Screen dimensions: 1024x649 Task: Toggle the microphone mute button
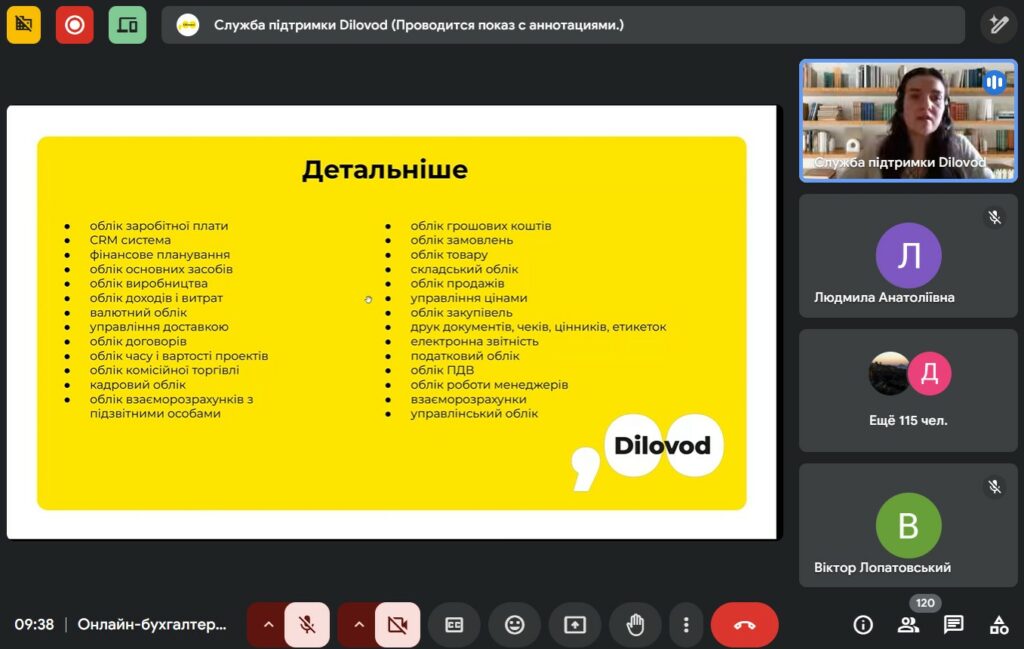[307, 625]
